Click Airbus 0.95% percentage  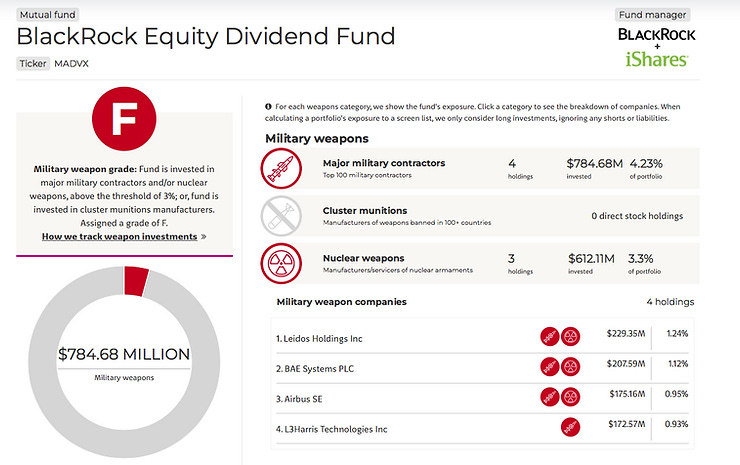(x=676, y=394)
